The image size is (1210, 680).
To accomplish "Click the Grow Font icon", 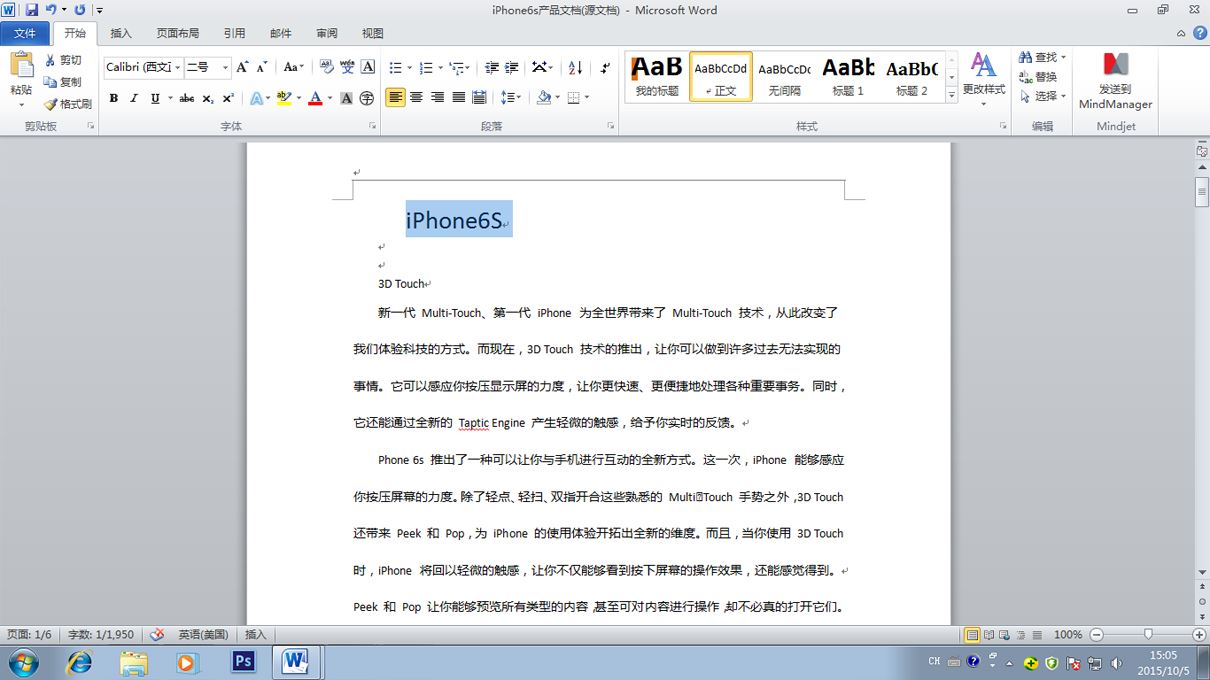I will [242, 67].
